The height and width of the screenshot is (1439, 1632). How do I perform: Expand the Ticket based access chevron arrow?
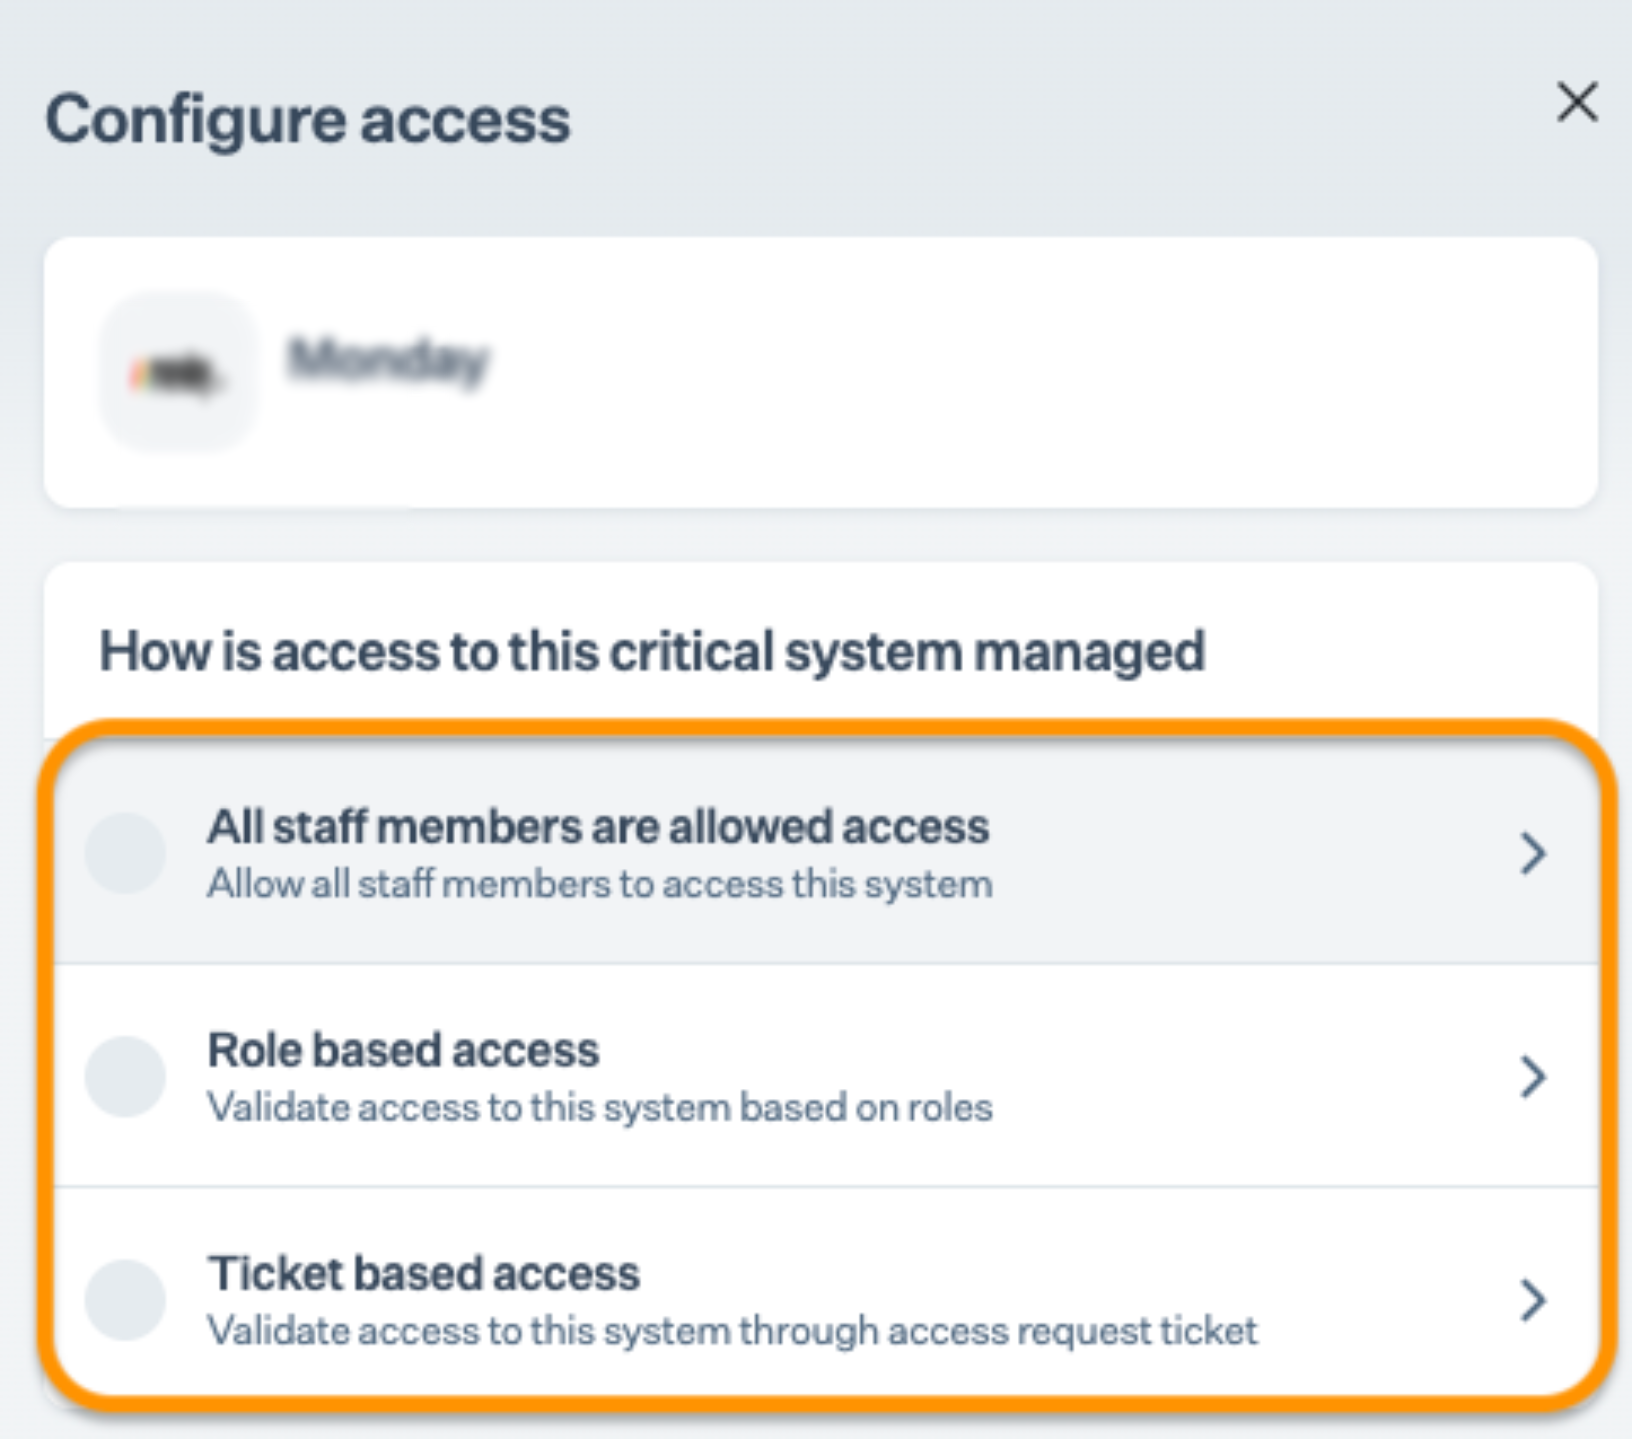pyautogui.click(x=1532, y=1299)
